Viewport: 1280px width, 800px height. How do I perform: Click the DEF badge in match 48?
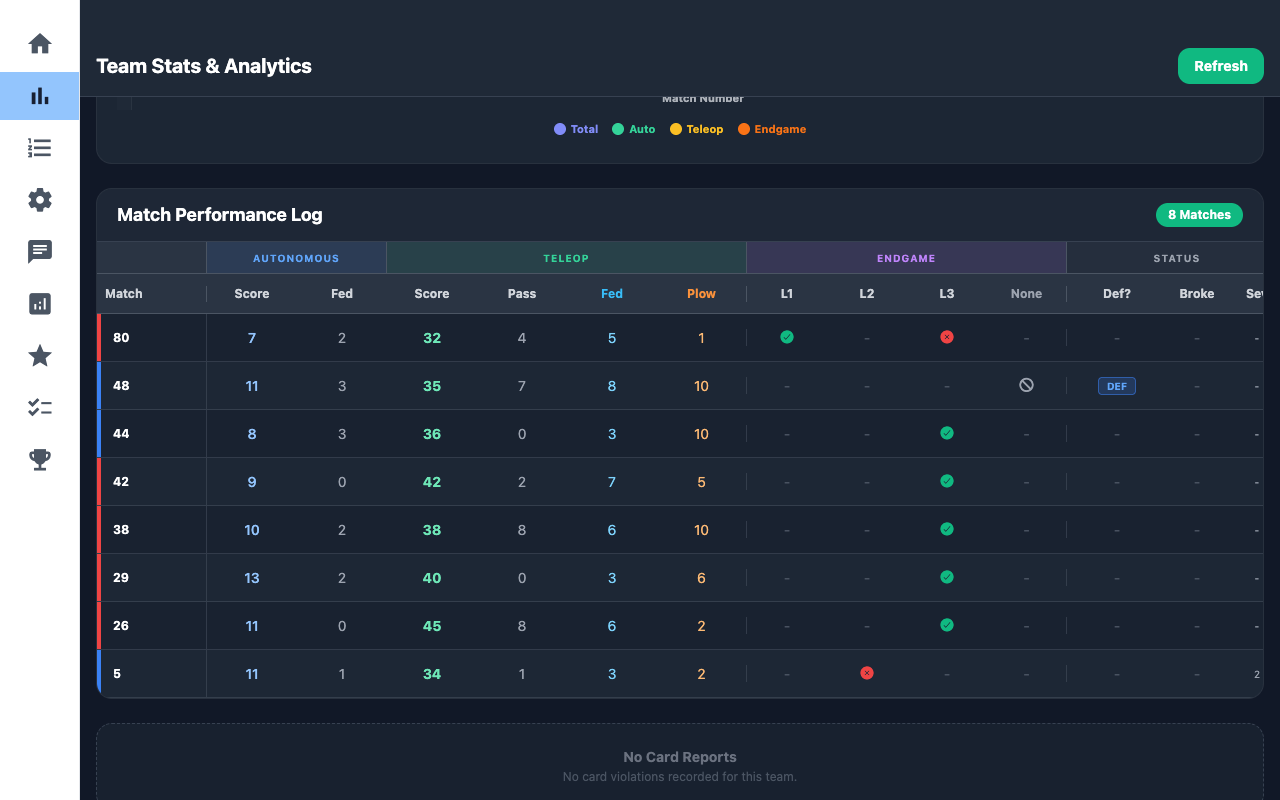[x=1117, y=386]
